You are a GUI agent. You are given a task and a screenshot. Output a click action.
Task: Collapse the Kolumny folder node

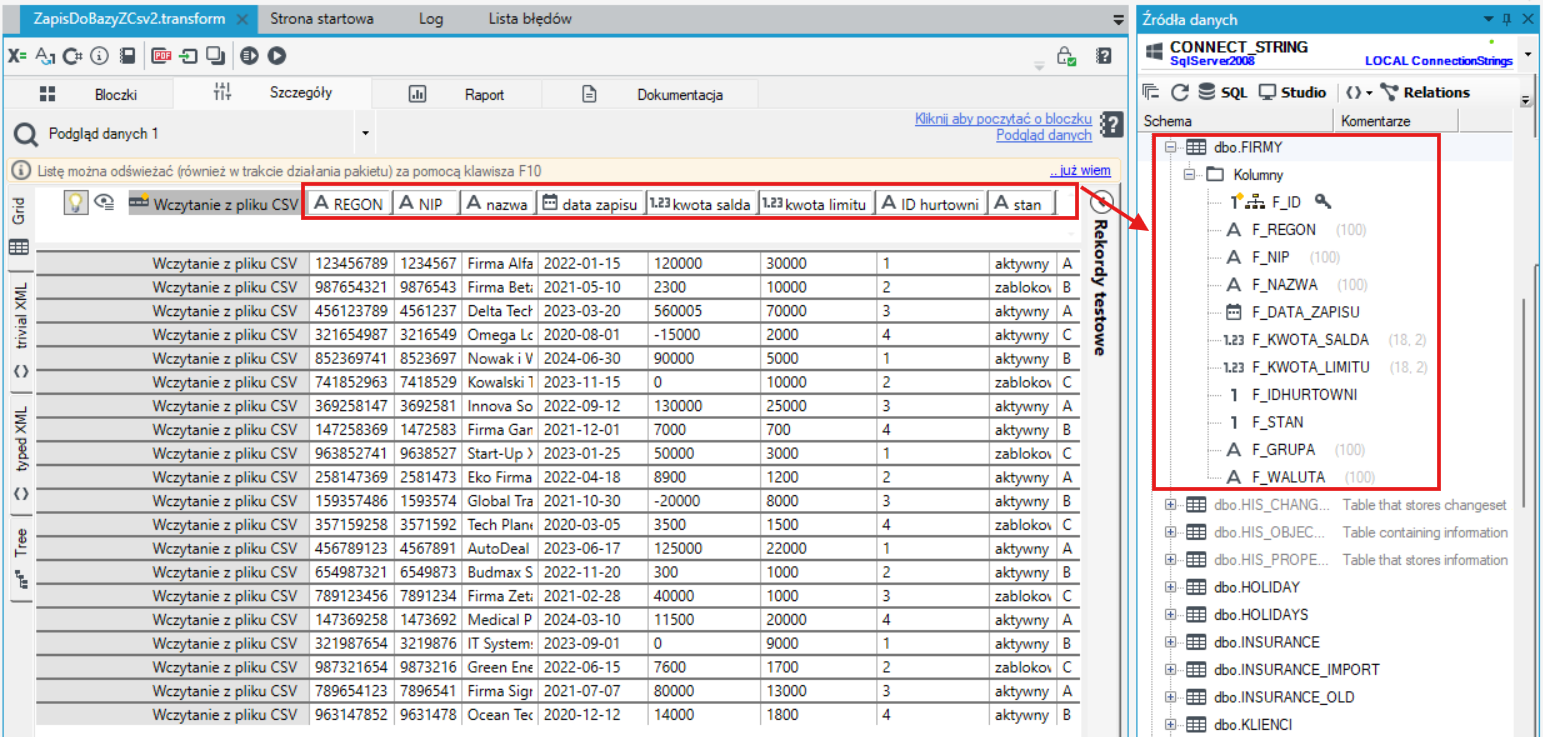coord(1189,174)
